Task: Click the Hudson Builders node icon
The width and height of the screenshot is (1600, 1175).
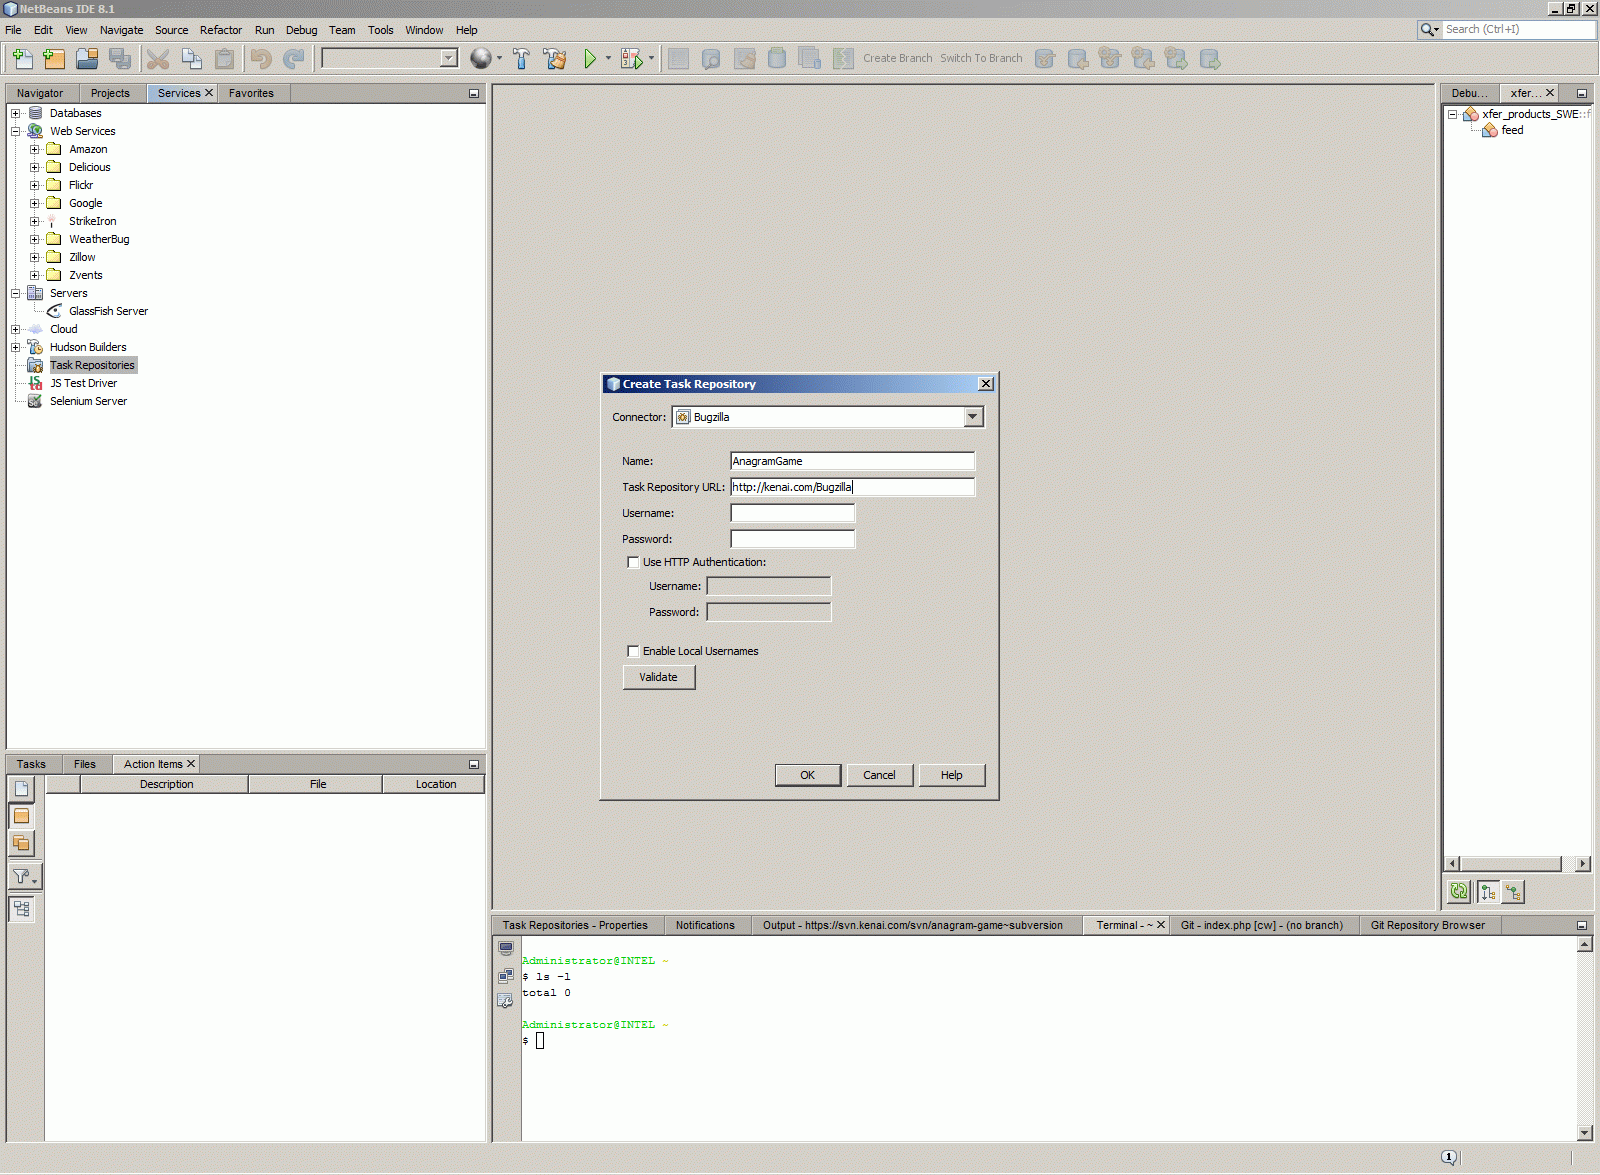Action: point(35,347)
